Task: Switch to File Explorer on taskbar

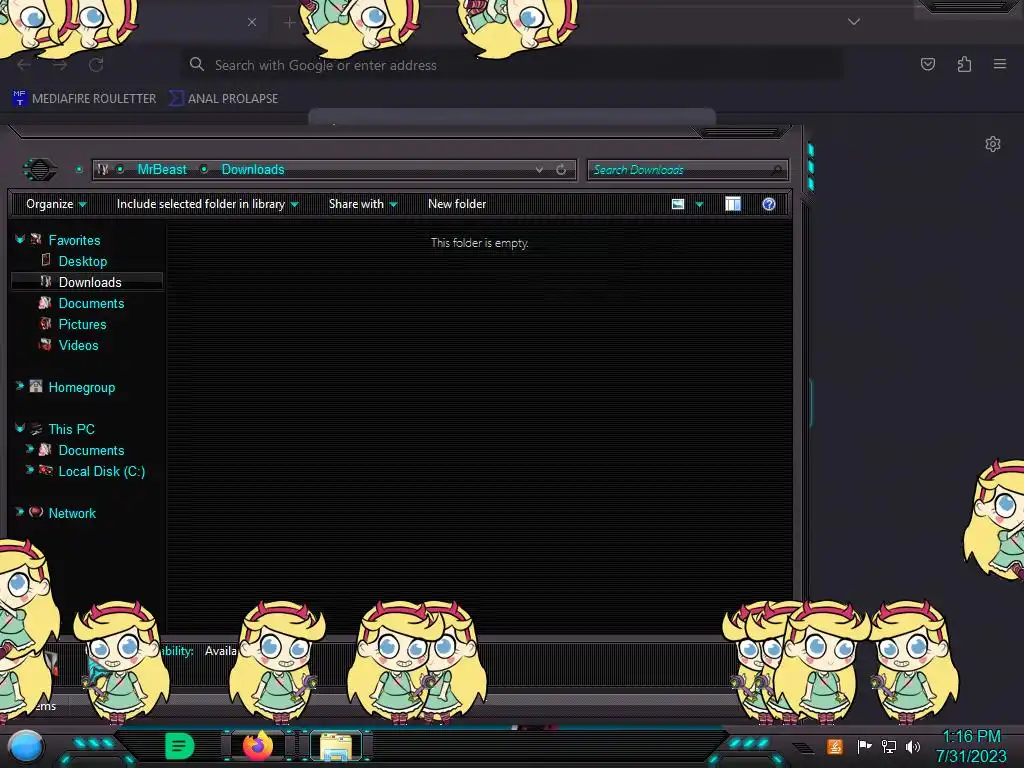Action: [x=336, y=746]
